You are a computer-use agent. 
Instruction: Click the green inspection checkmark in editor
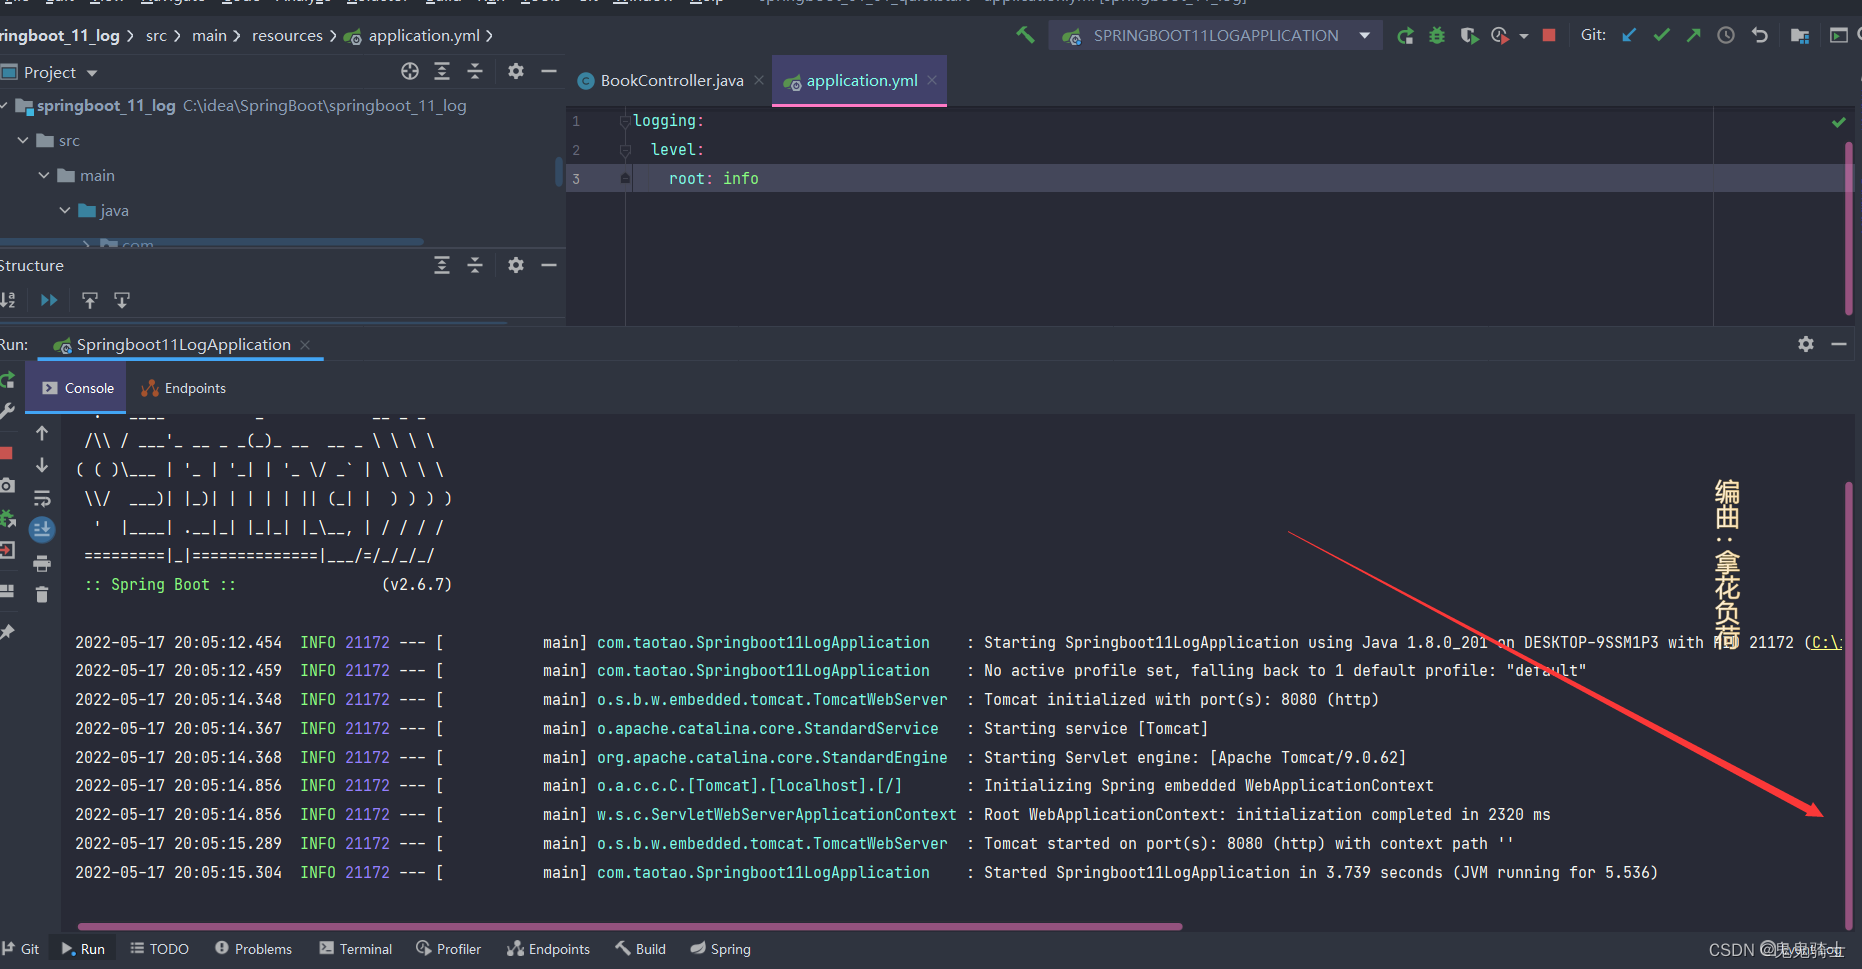coord(1838,122)
